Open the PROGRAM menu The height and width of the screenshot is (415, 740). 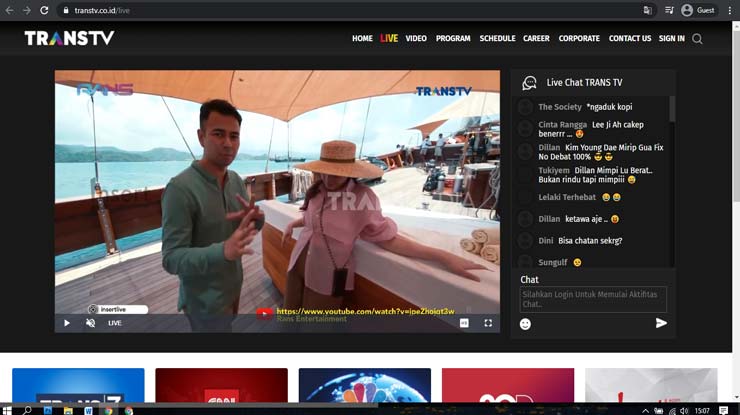tap(453, 38)
